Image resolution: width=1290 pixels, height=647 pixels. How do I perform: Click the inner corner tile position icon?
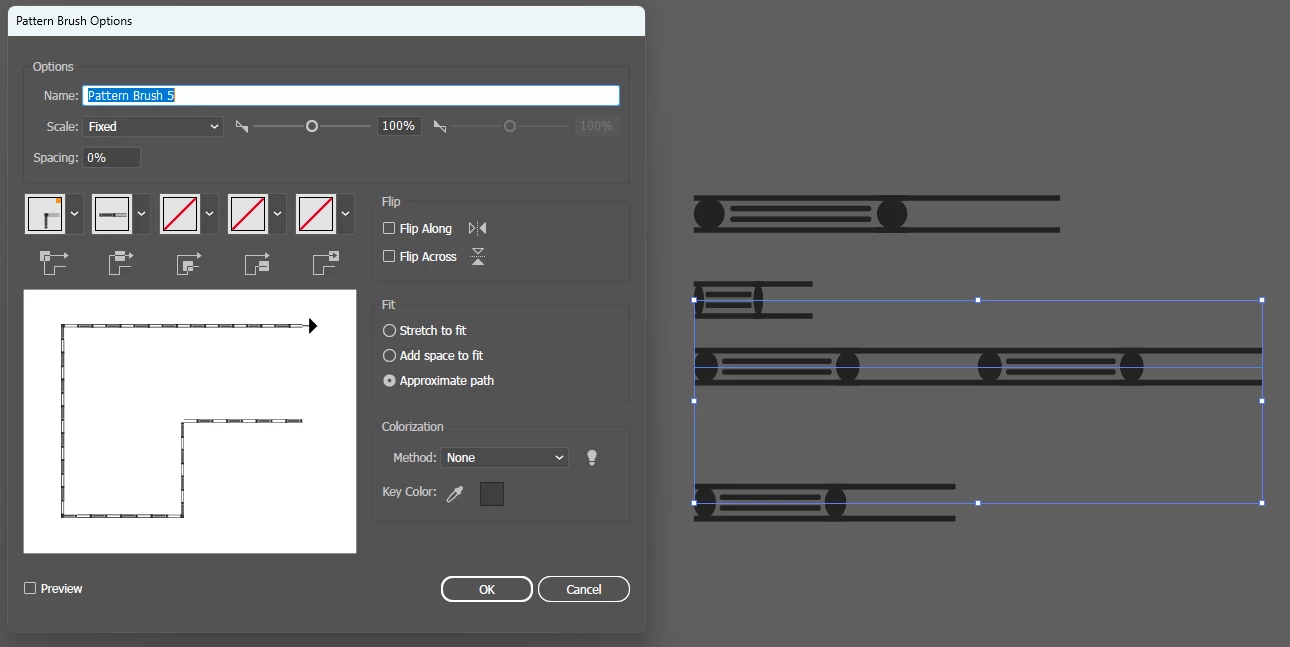coord(189,262)
